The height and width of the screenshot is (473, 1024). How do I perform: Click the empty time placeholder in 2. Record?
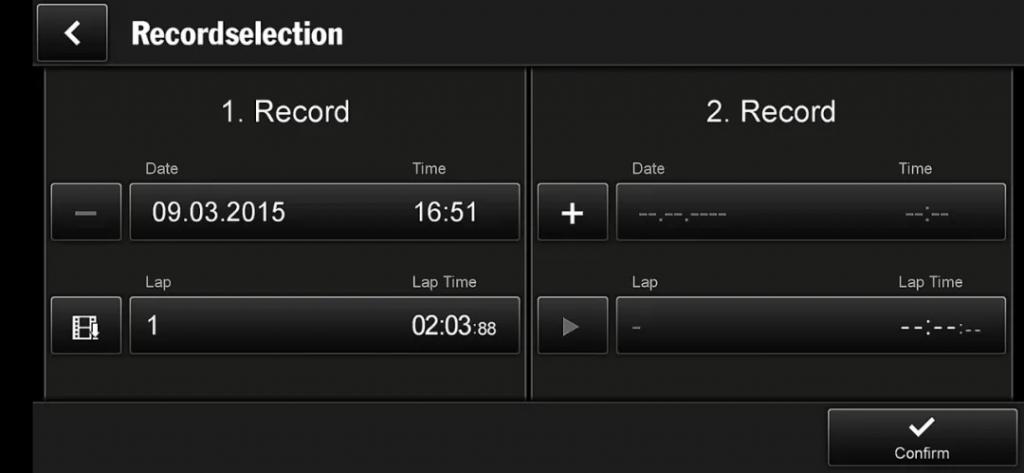tap(926, 213)
